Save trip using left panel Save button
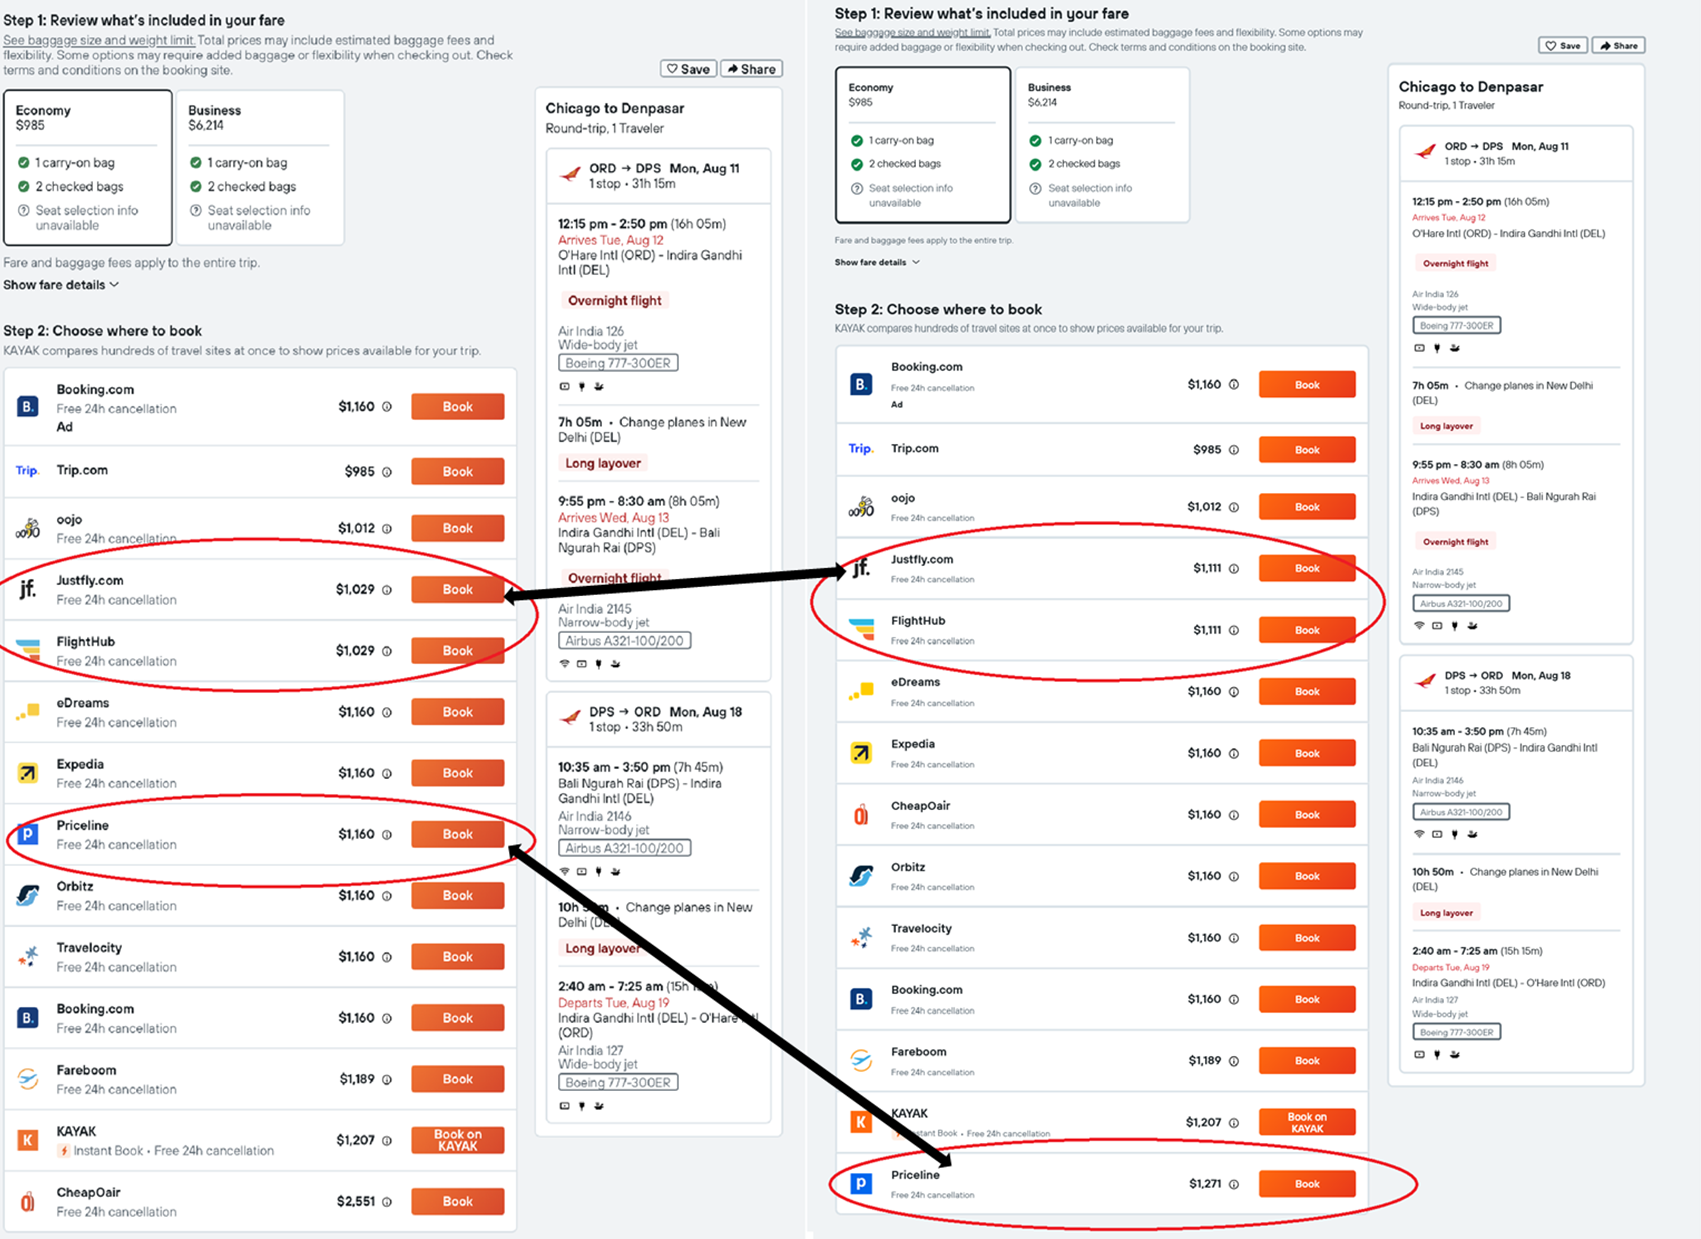 pos(688,69)
